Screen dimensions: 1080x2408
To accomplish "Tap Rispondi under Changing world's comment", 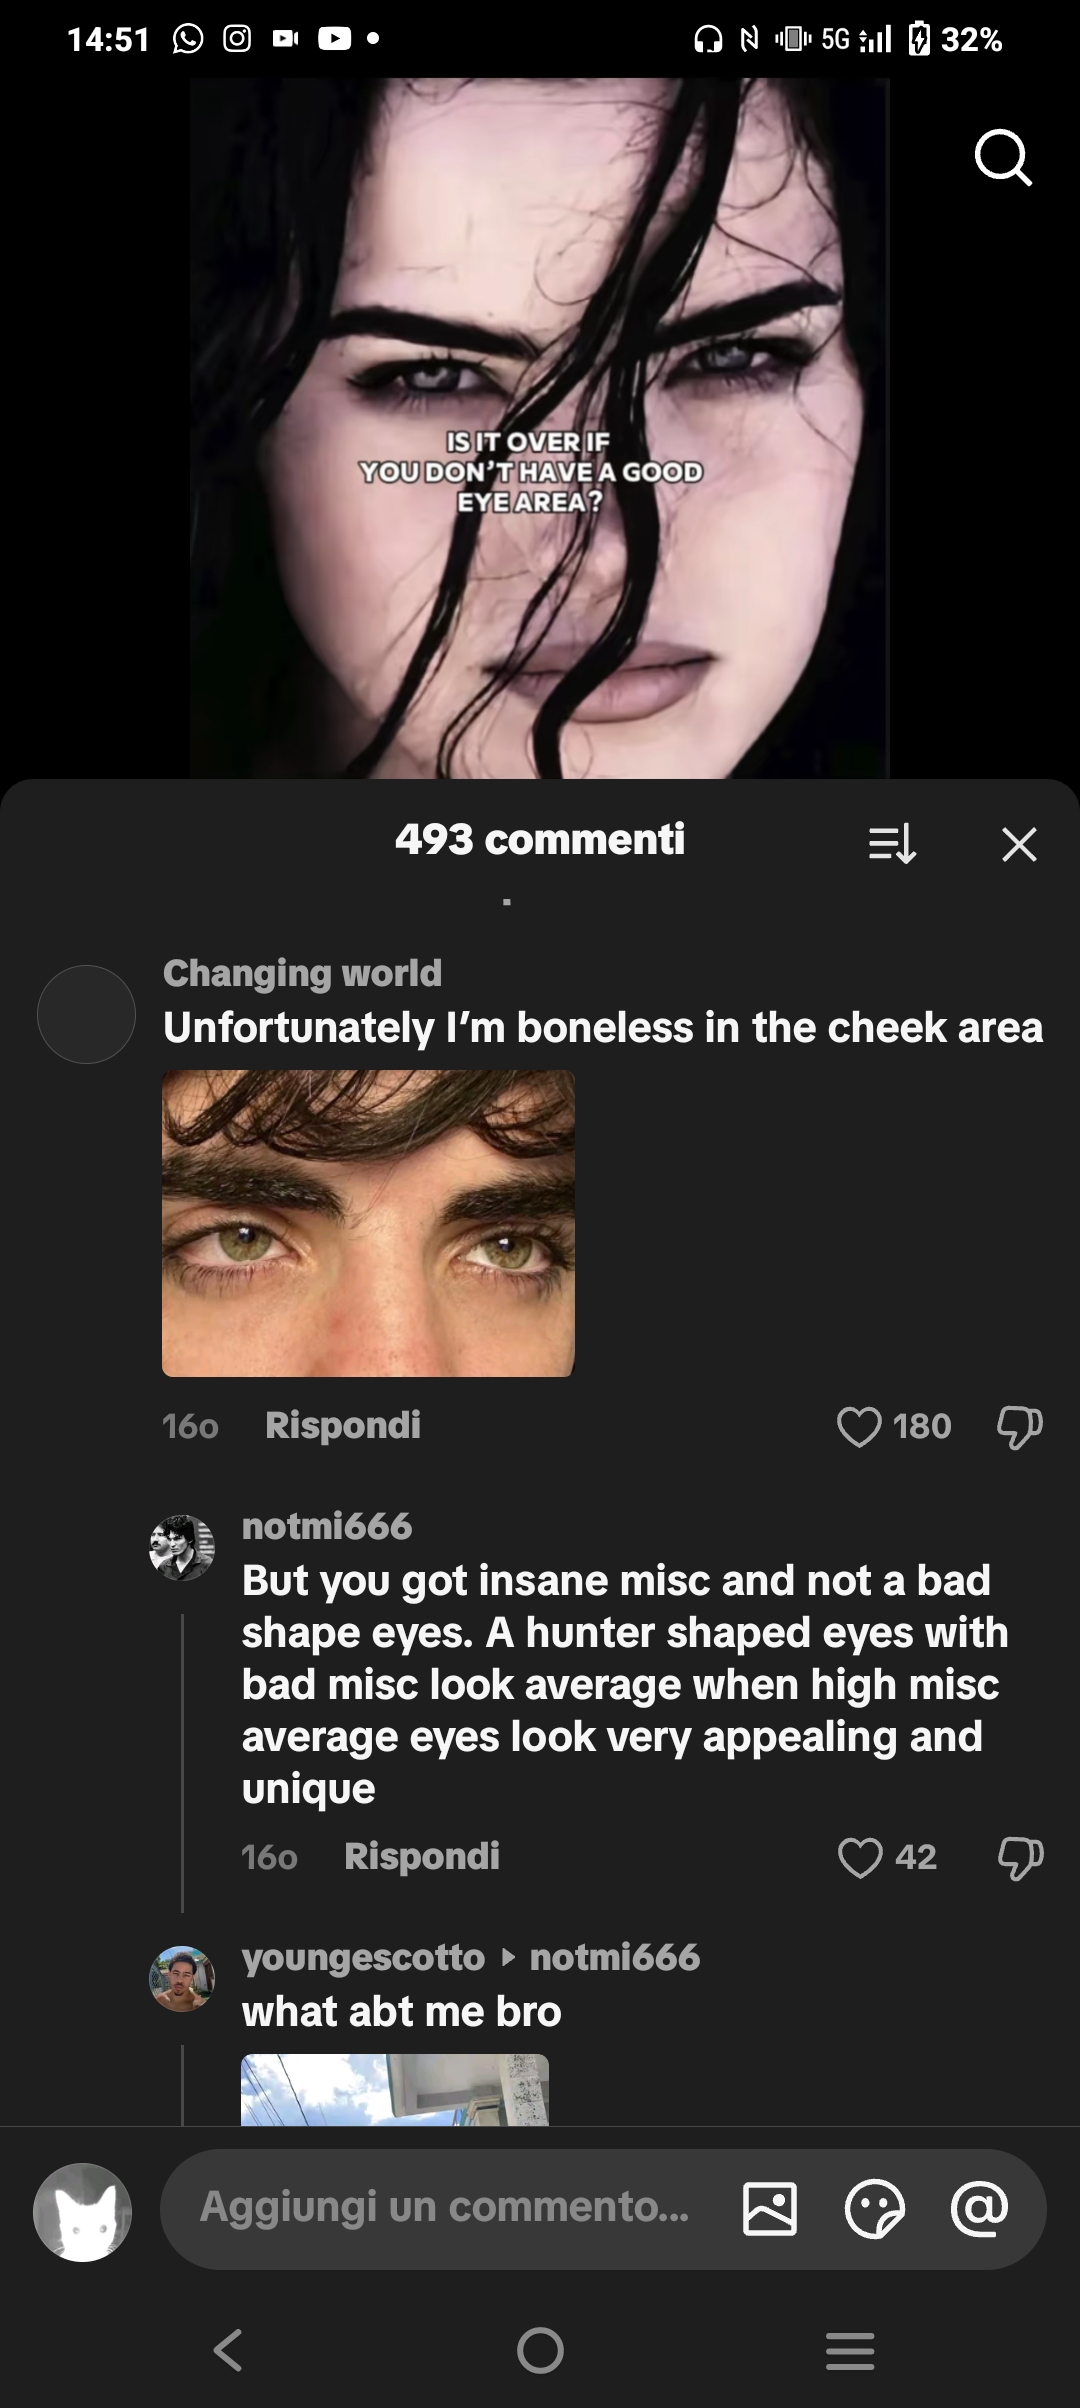I will [x=343, y=1427].
